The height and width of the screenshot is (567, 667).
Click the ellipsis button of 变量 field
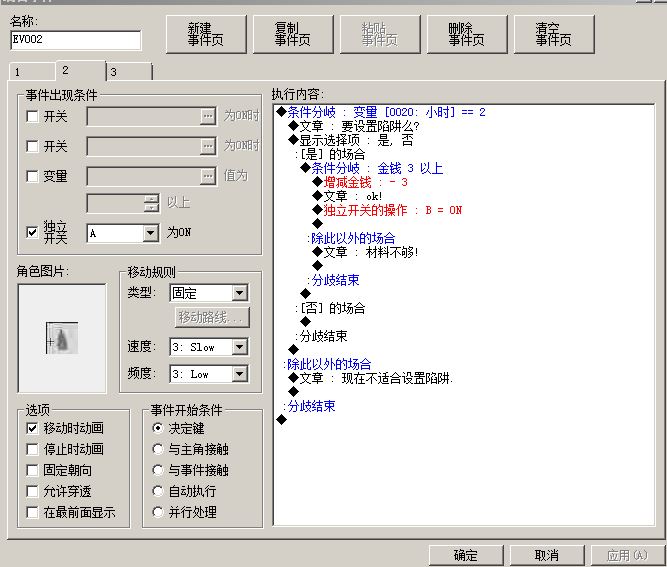[208, 176]
